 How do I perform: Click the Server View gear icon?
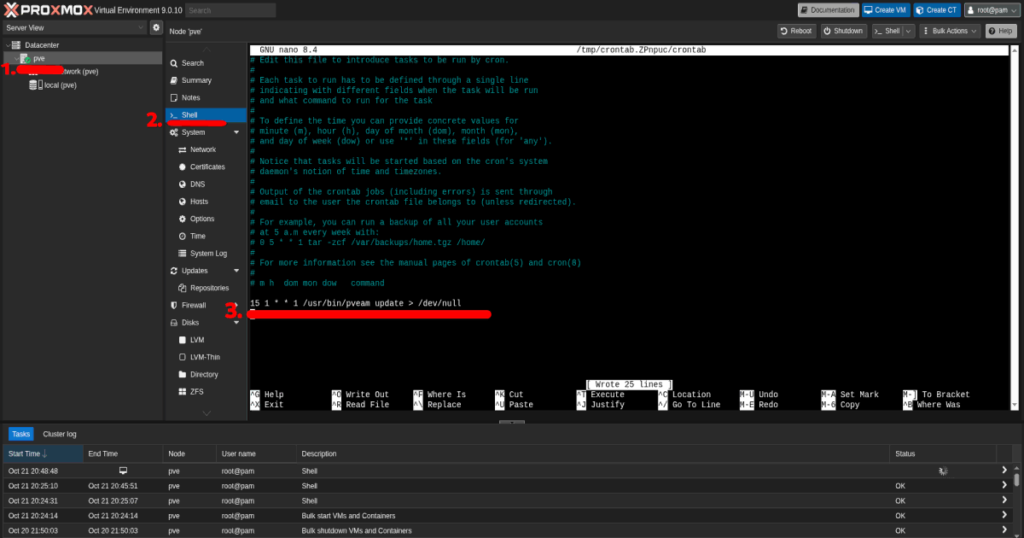point(156,28)
